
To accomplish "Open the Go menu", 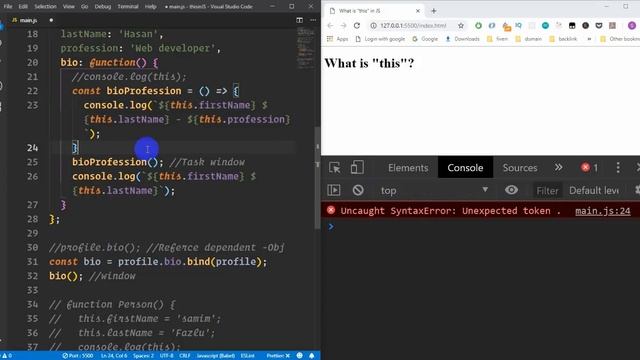I will point(84,7).
